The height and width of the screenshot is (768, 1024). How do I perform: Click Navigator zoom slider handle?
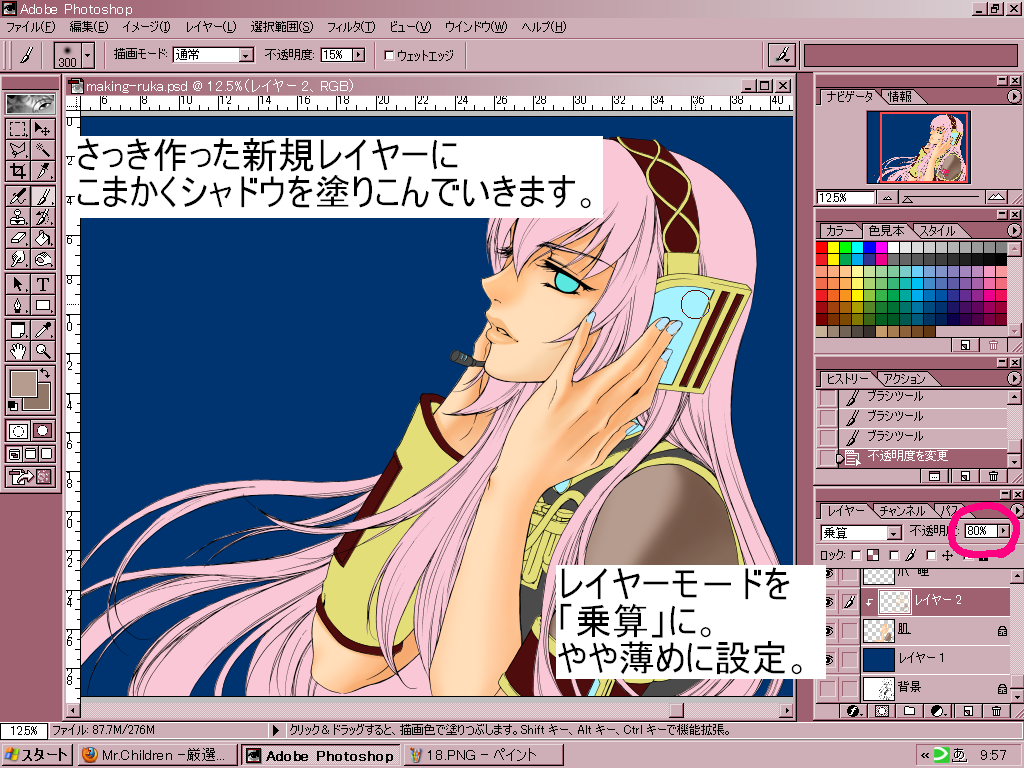pyautogui.click(x=906, y=198)
